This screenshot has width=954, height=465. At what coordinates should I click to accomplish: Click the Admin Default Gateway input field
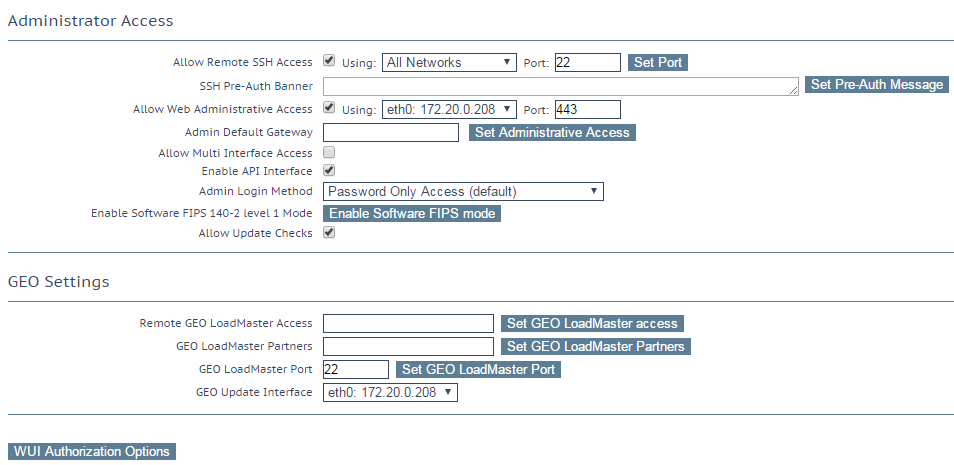(x=391, y=132)
